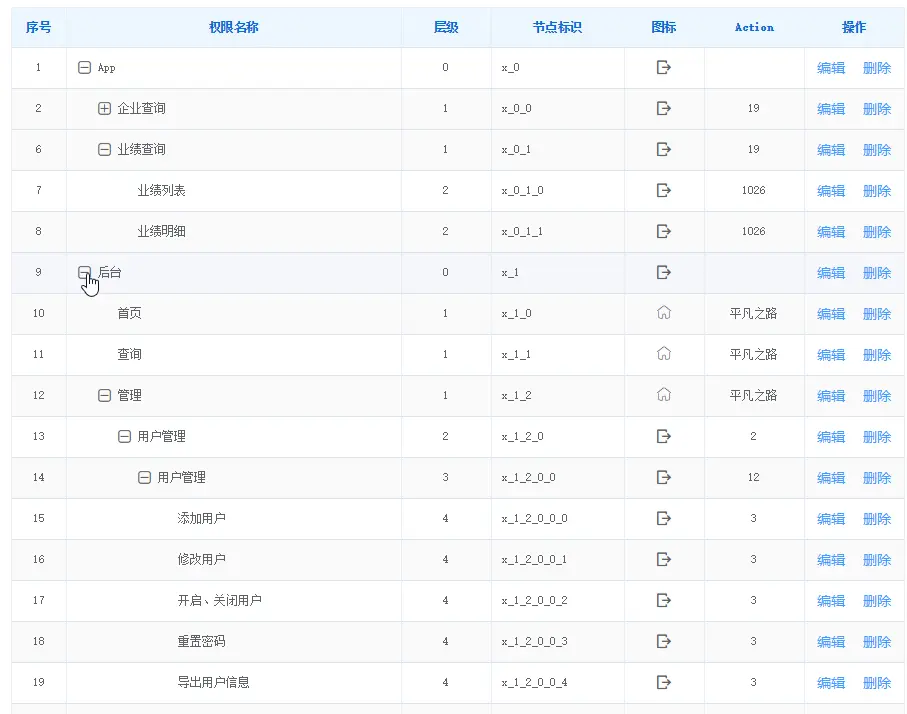This screenshot has width=907, height=714.
Task: Collapse the level 2 用户管理 node
Action: [124, 437]
